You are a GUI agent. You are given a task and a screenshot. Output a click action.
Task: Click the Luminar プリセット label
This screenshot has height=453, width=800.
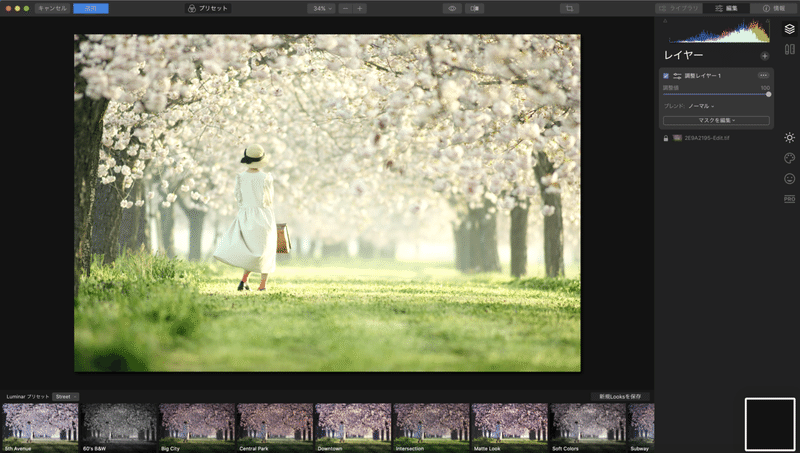click(28, 396)
